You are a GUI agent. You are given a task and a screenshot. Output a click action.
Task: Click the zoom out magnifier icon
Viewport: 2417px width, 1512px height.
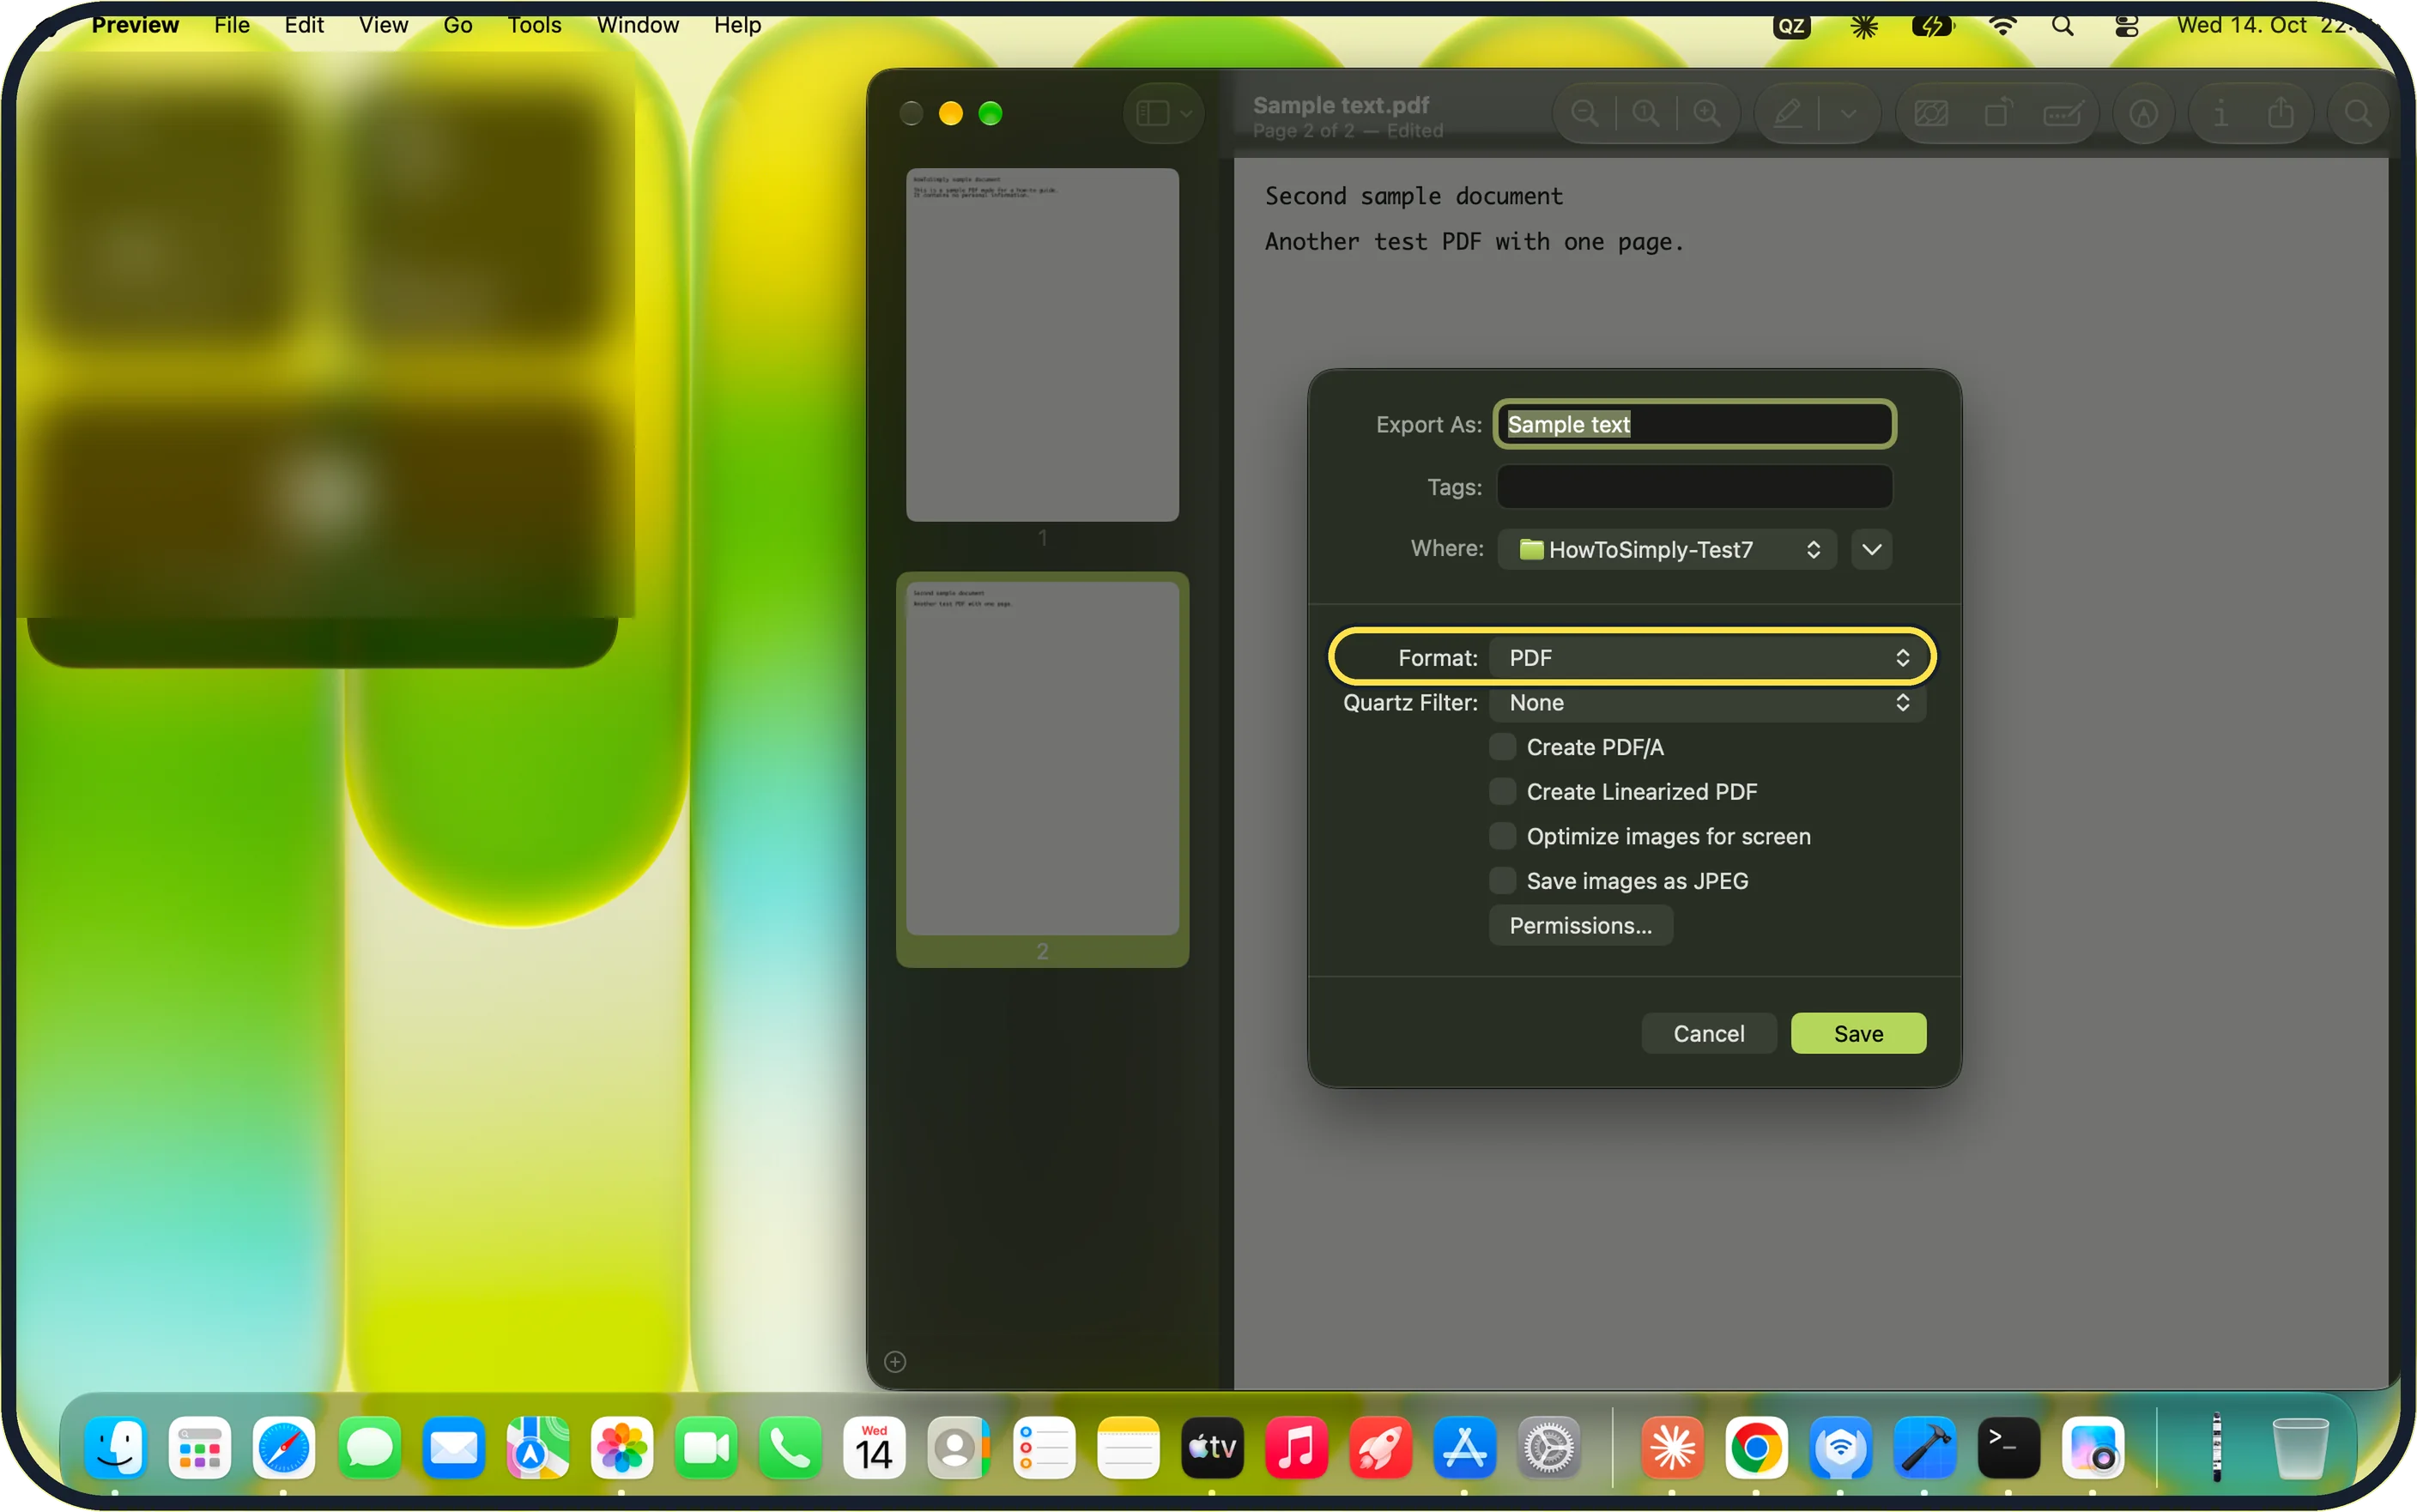(1584, 113)
